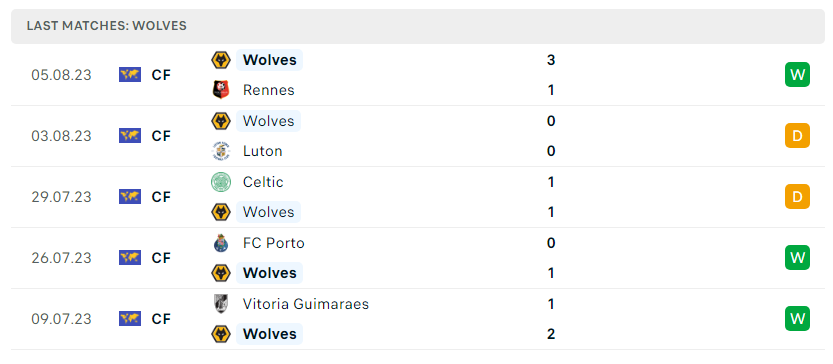Viewport: 833px width, 364px height.
Task: Click the world flag icon for 09.07.23
Action: pos(130,319)
